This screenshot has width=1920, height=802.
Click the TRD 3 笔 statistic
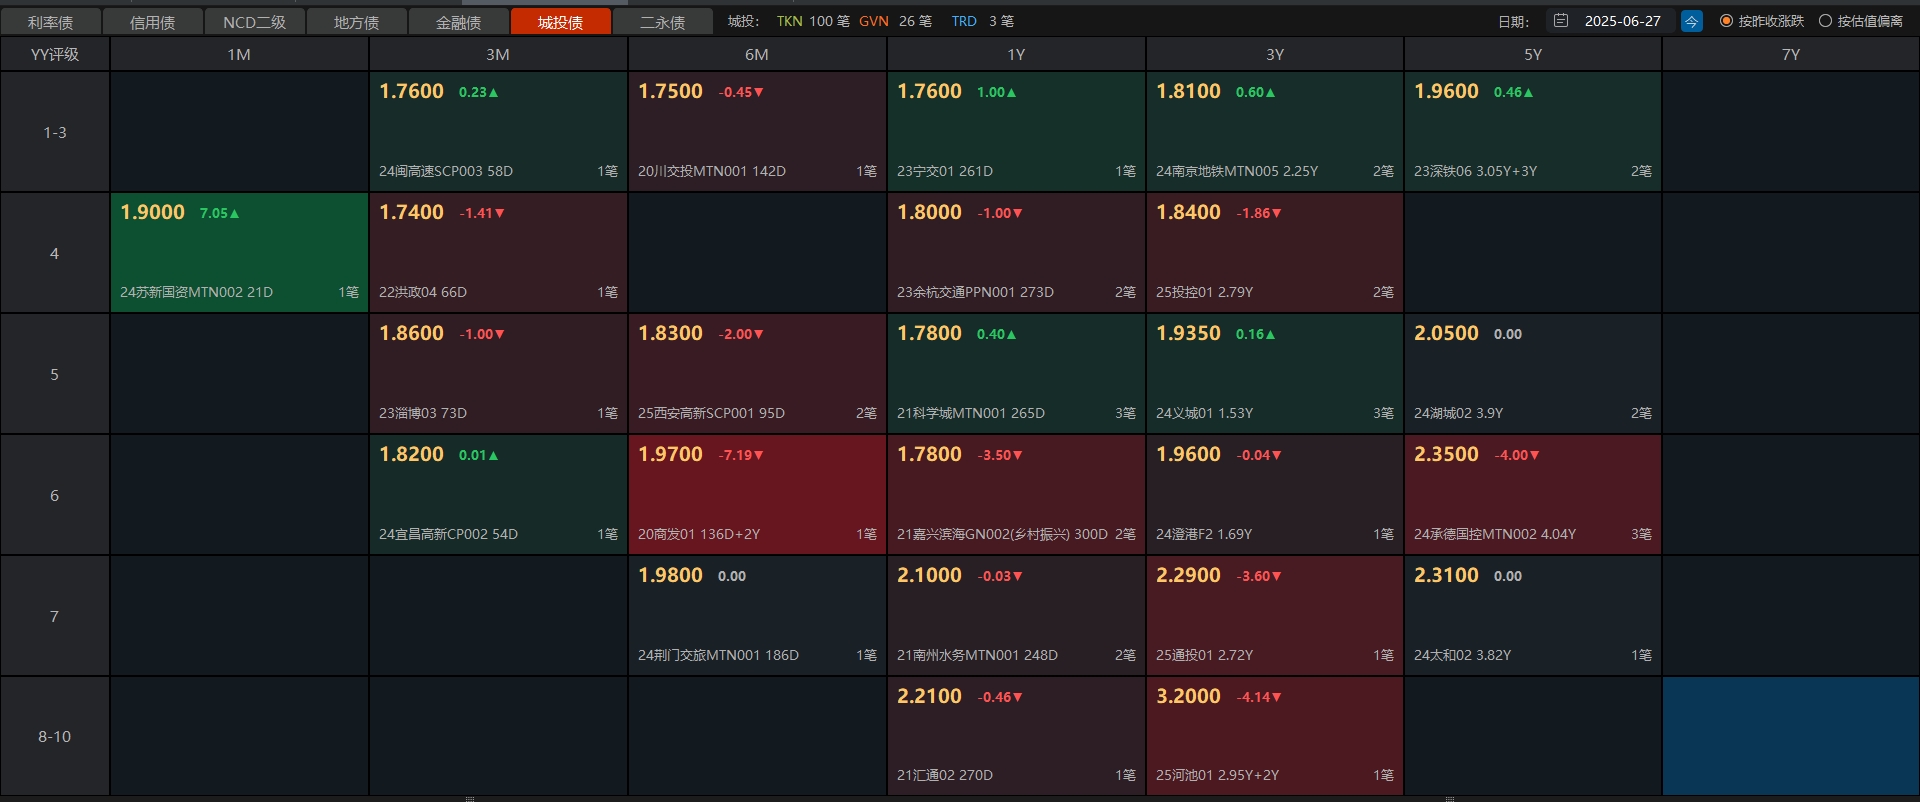pyautogui.click(x=982, y=21)
